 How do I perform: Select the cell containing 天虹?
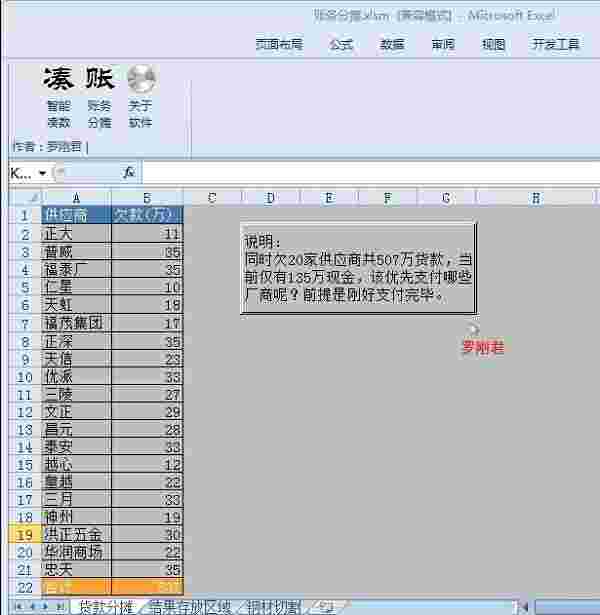[76, 305]
